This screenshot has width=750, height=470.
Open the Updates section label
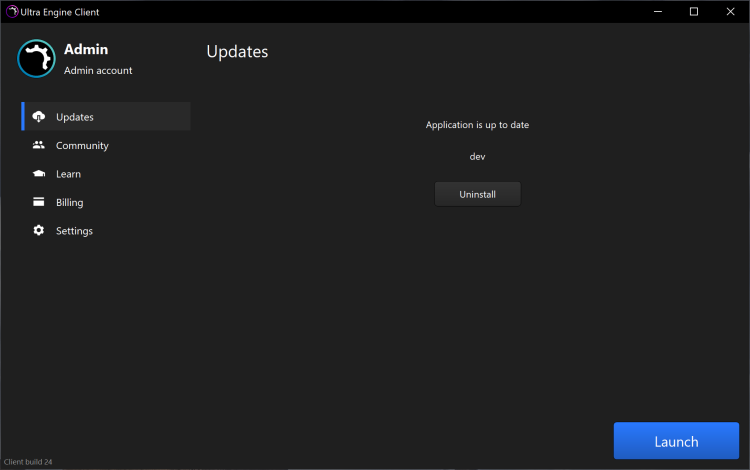[x=75, y=117]
